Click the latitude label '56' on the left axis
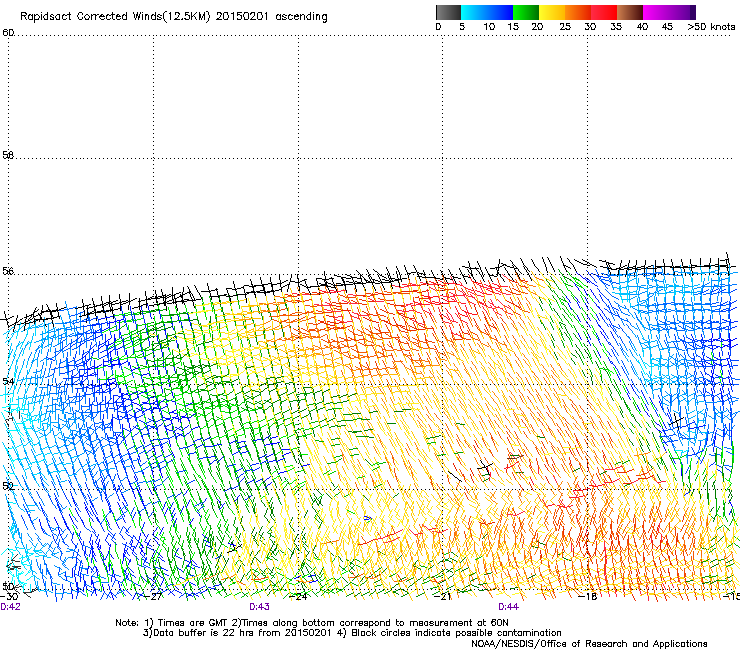 8,271
